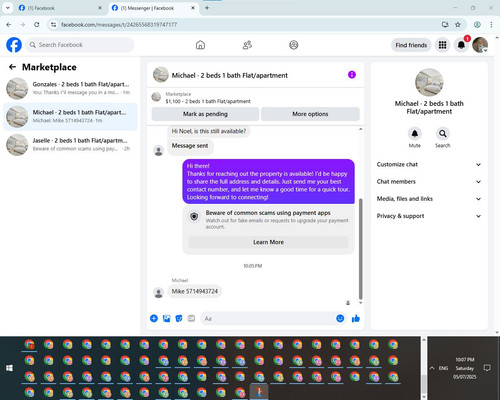Screen dimensions: 500x400
Task: Go back with the browser back arrow
Action: (x=9, y=24)
